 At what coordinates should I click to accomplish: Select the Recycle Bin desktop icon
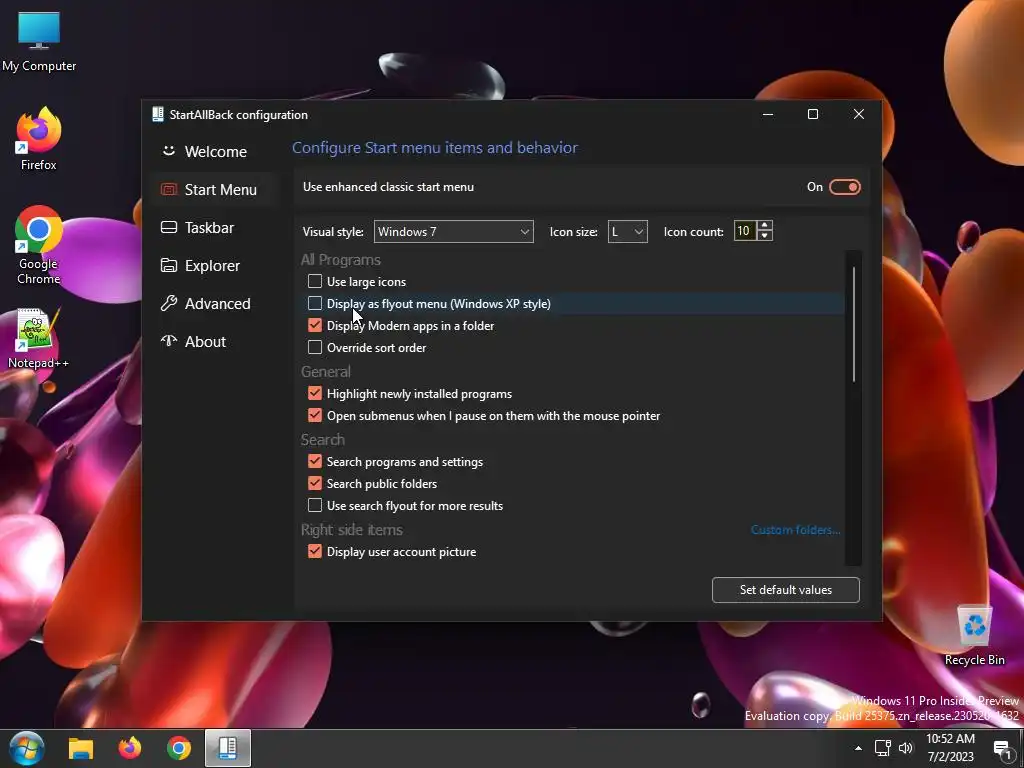point(974,635)
